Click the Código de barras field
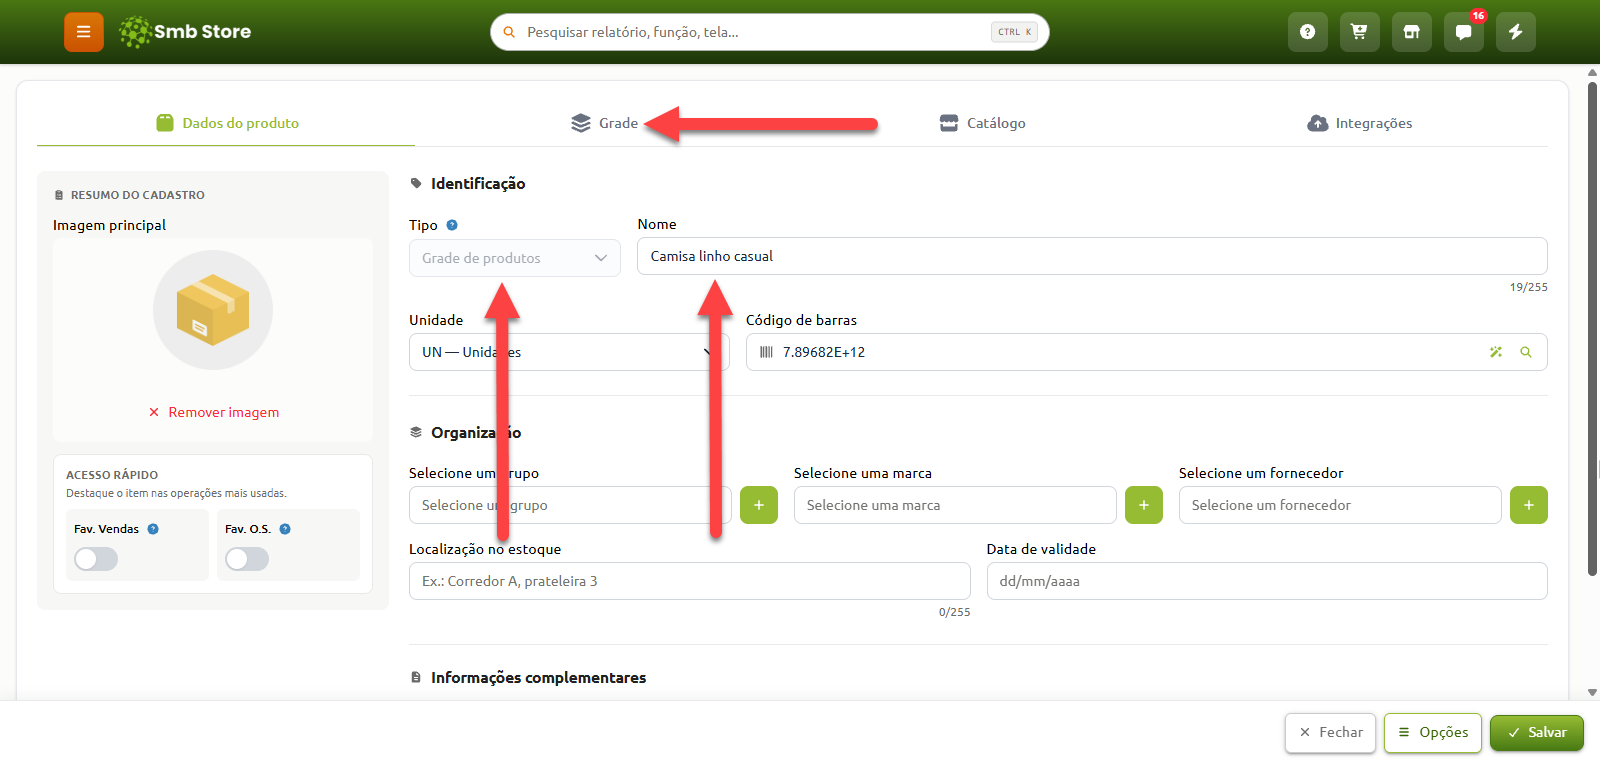 pos(1146,352)
